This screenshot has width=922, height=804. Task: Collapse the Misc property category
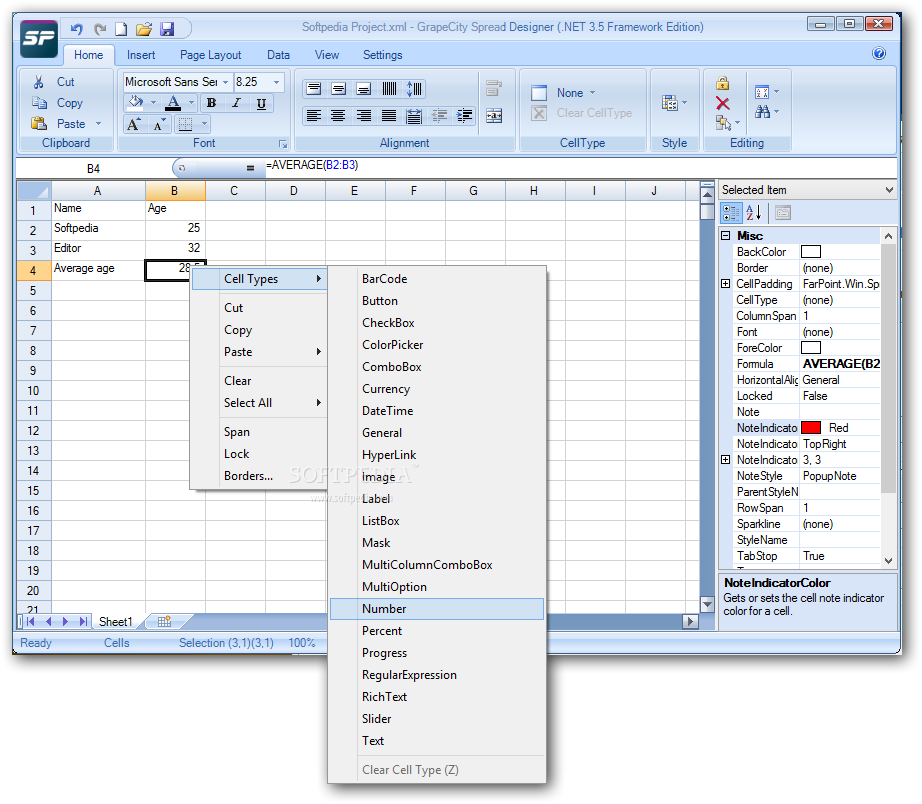[726, 236]
